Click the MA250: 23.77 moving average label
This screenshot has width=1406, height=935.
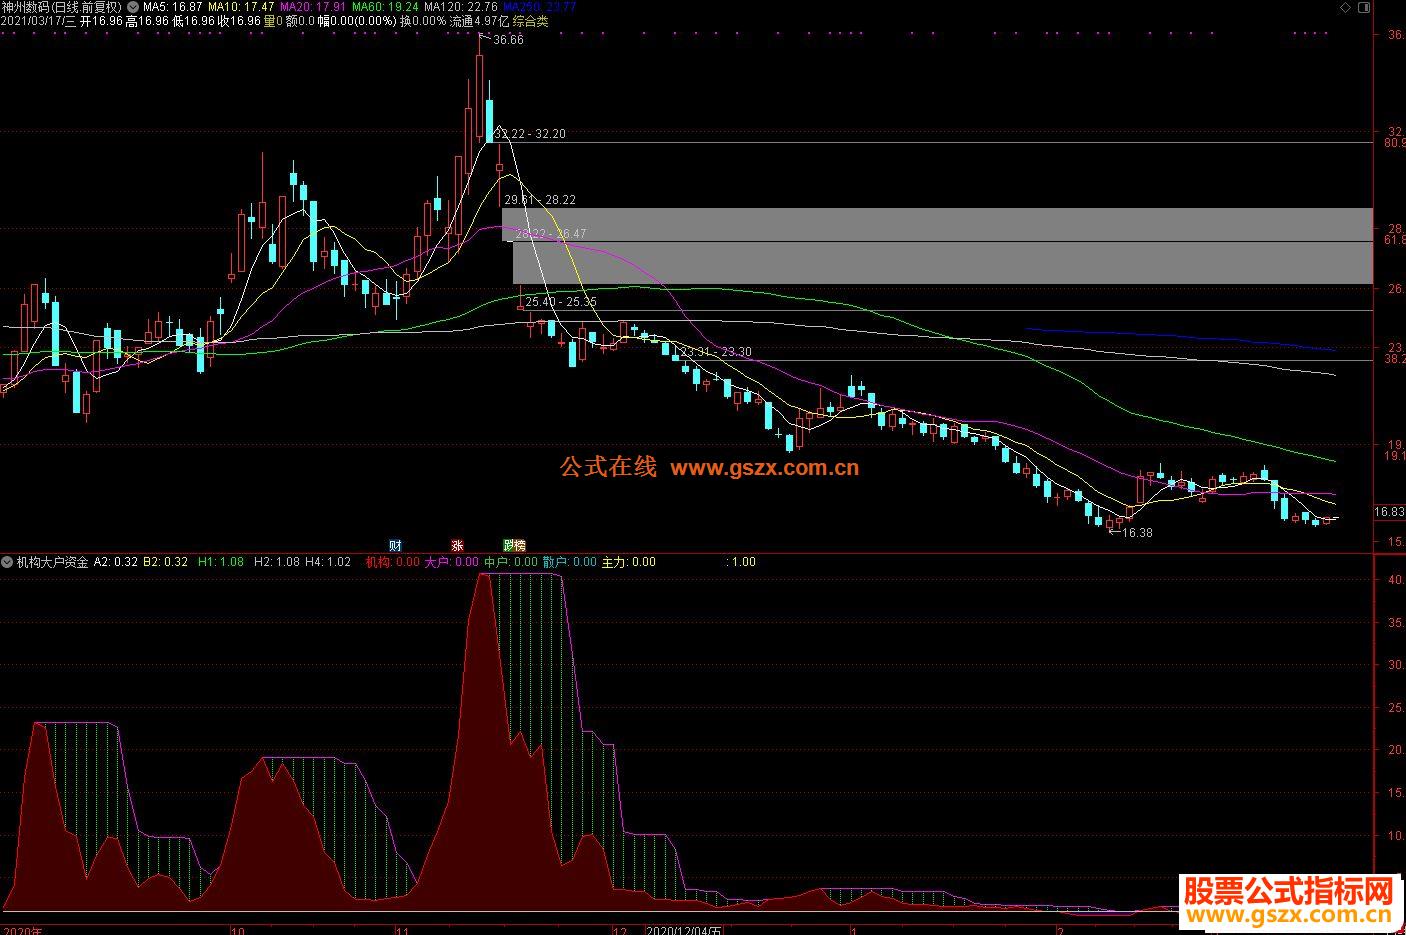click(x=539, y=7)
